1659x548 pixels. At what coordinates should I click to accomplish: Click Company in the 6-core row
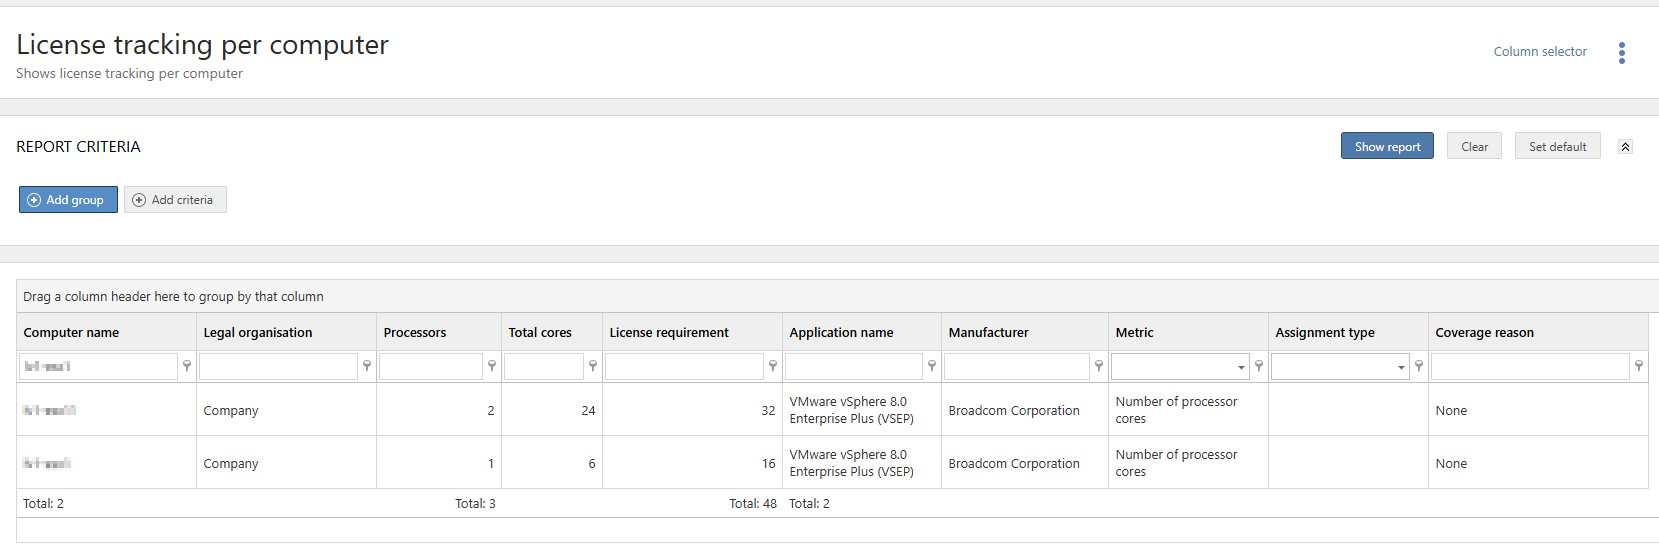point(231,464)
